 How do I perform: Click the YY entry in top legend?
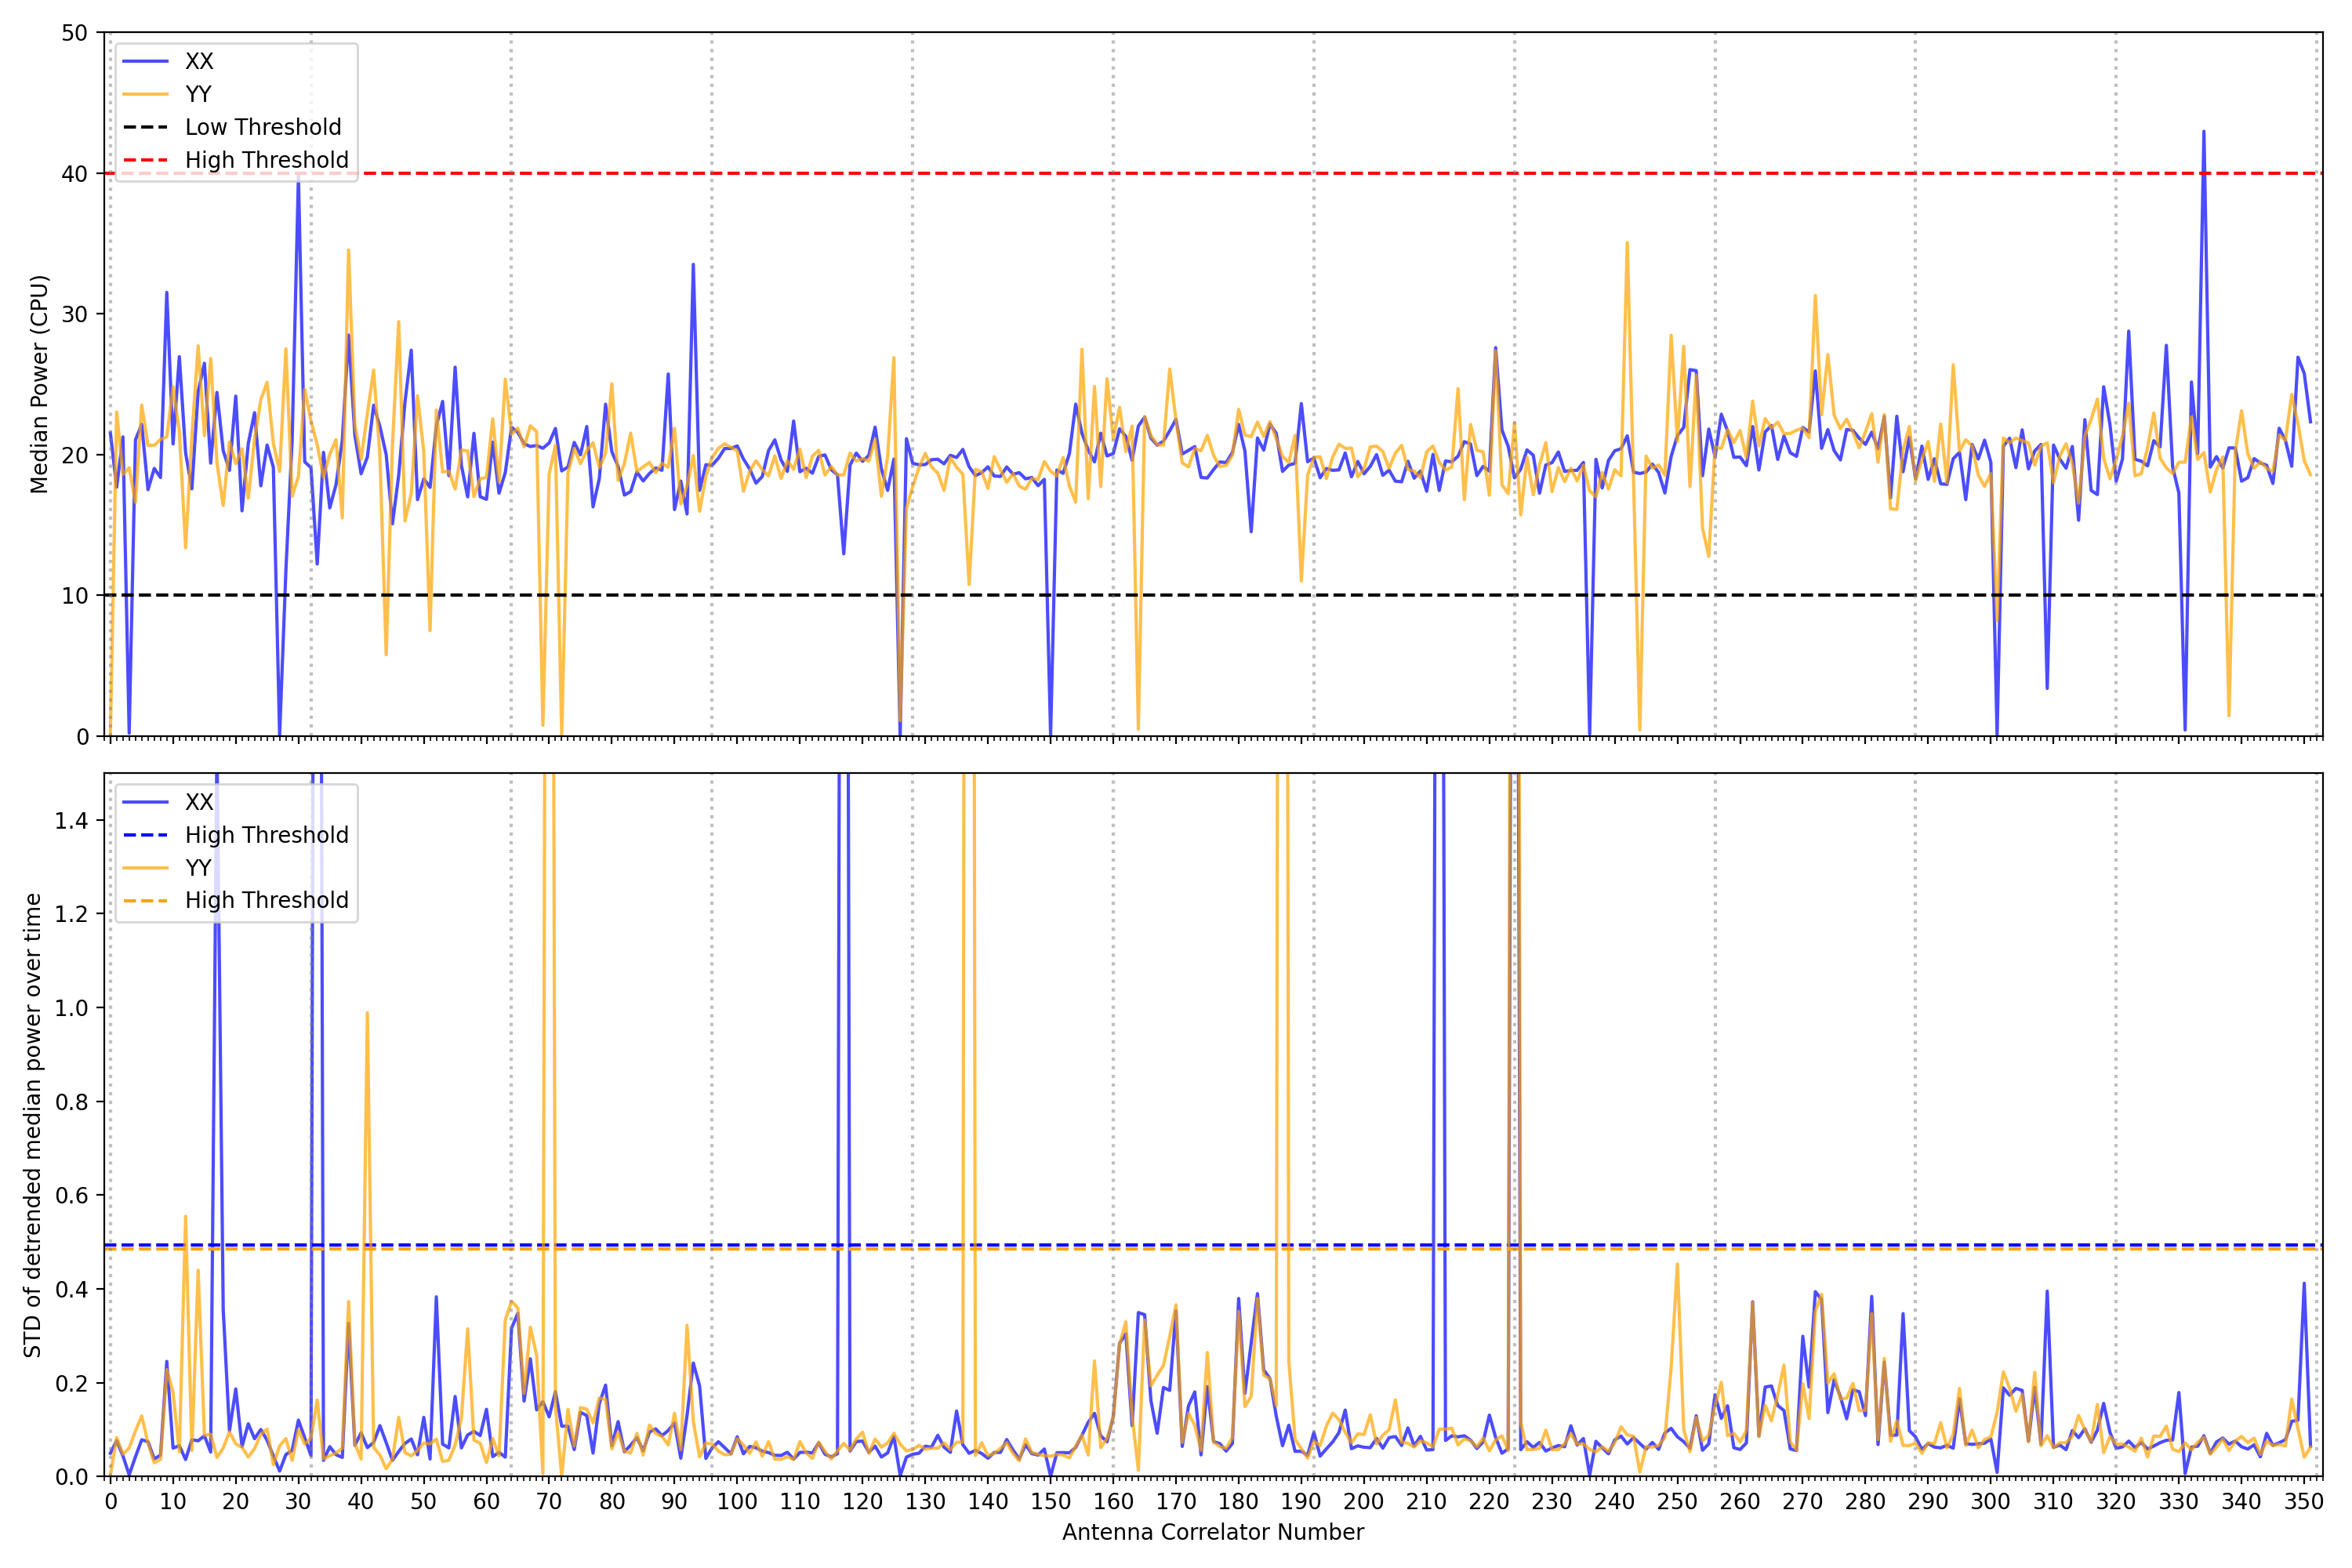[x=198, y=94]
